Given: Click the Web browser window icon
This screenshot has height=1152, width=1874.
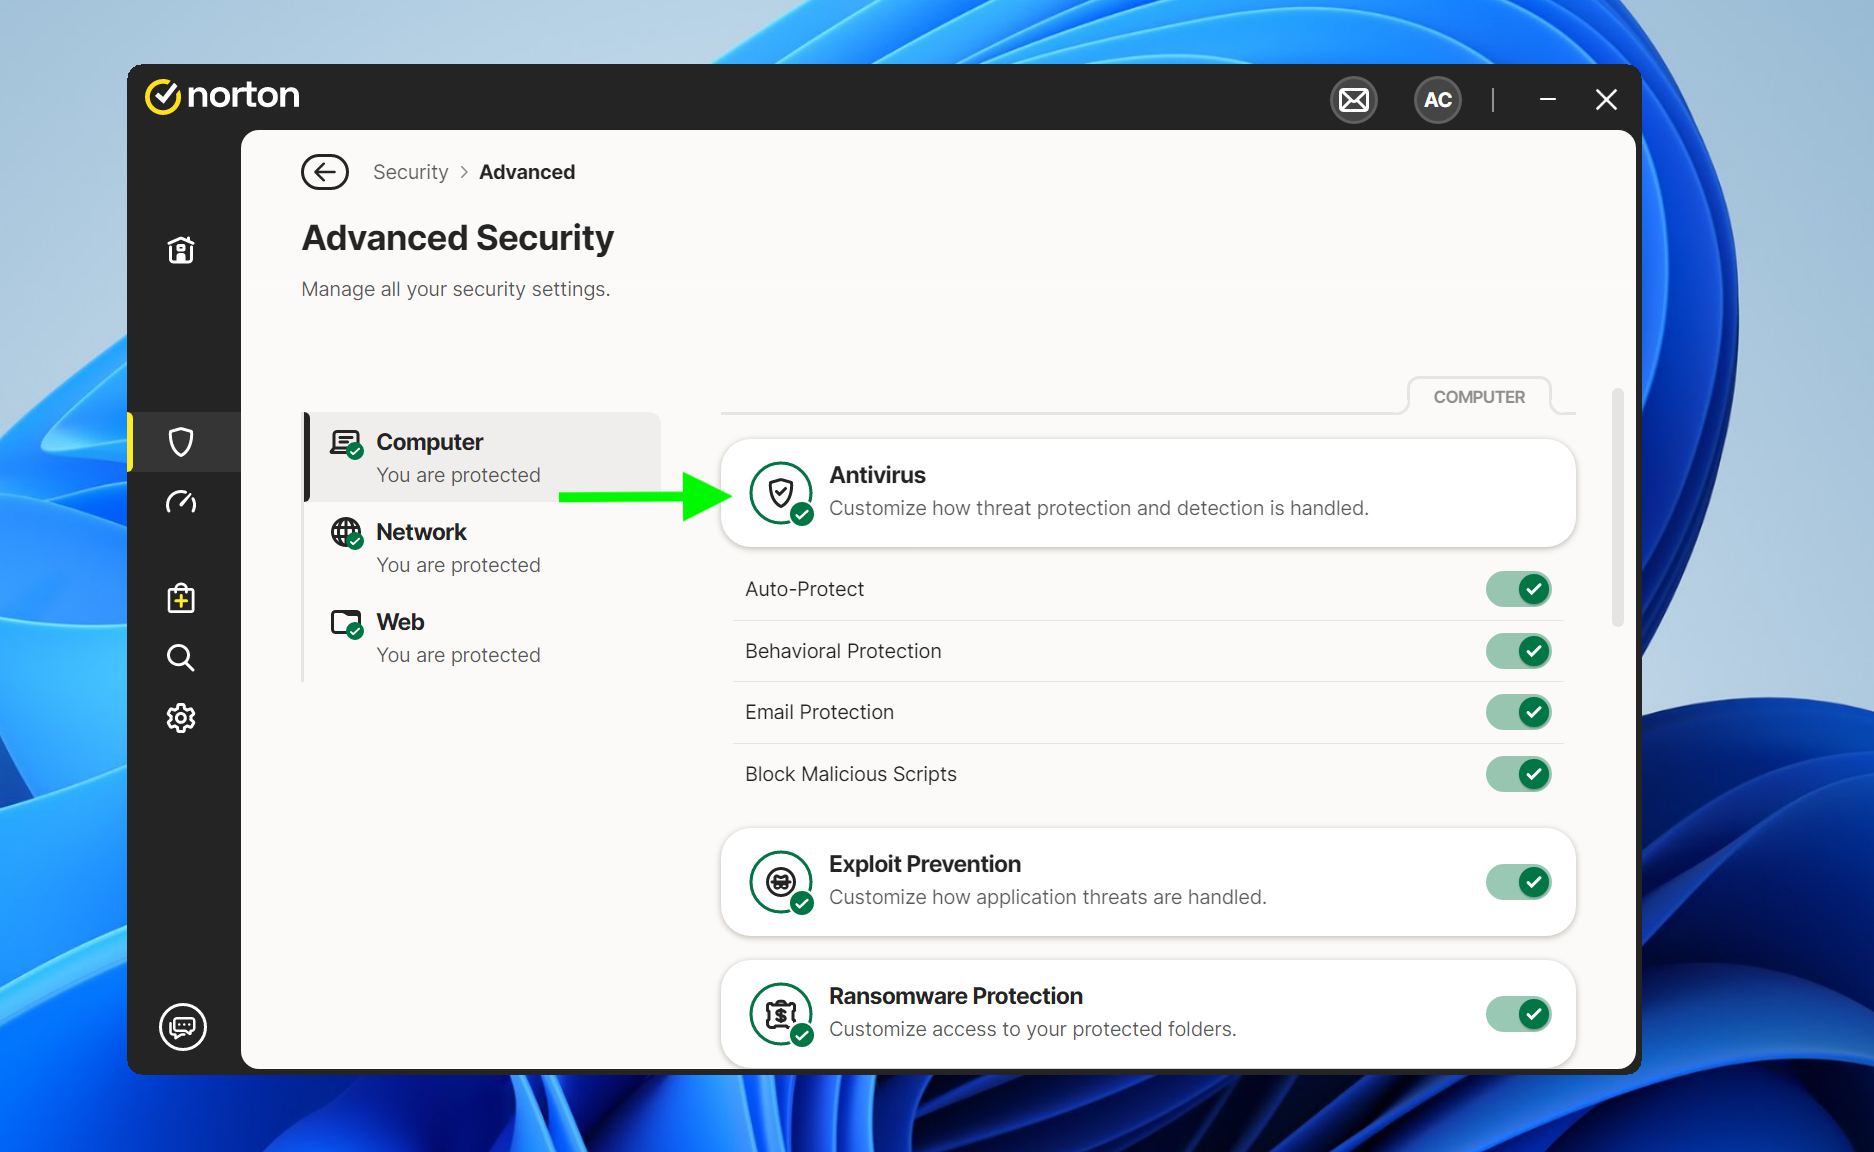Looking at the screenshot, I should coord(347,624).
